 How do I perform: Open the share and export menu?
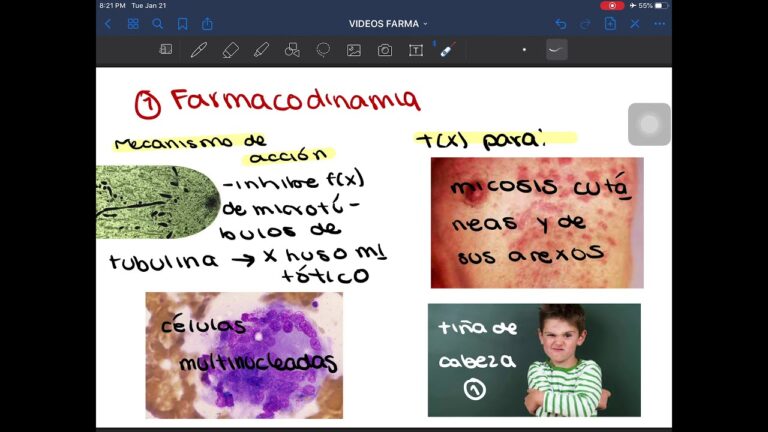(x=207, y=24)
